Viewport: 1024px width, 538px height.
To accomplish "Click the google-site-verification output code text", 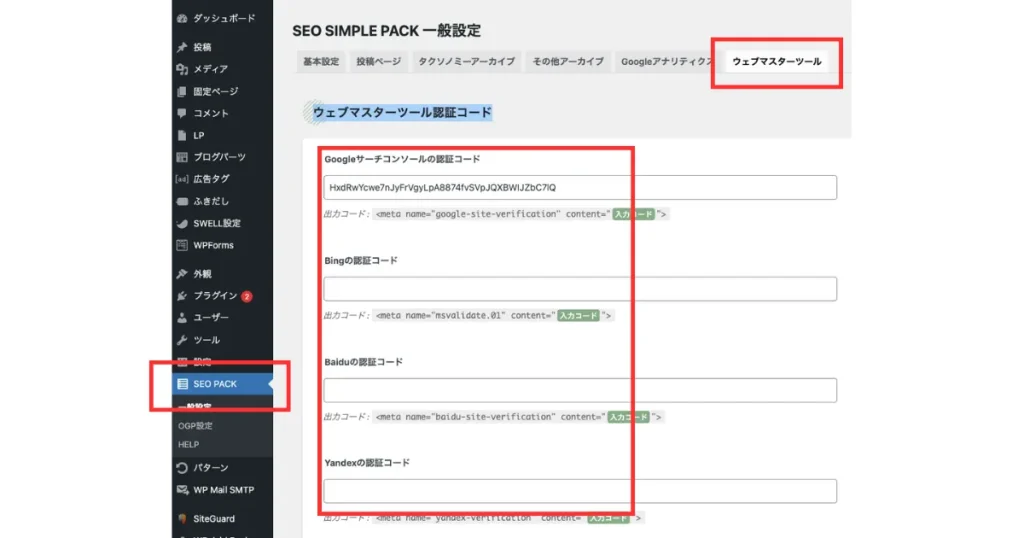I will tap(520, 214).
